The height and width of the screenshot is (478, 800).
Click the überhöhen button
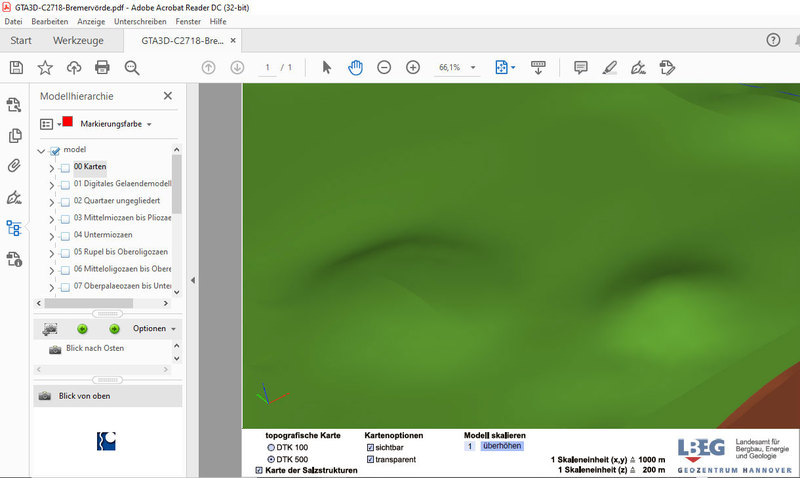(x=501, y=446)
